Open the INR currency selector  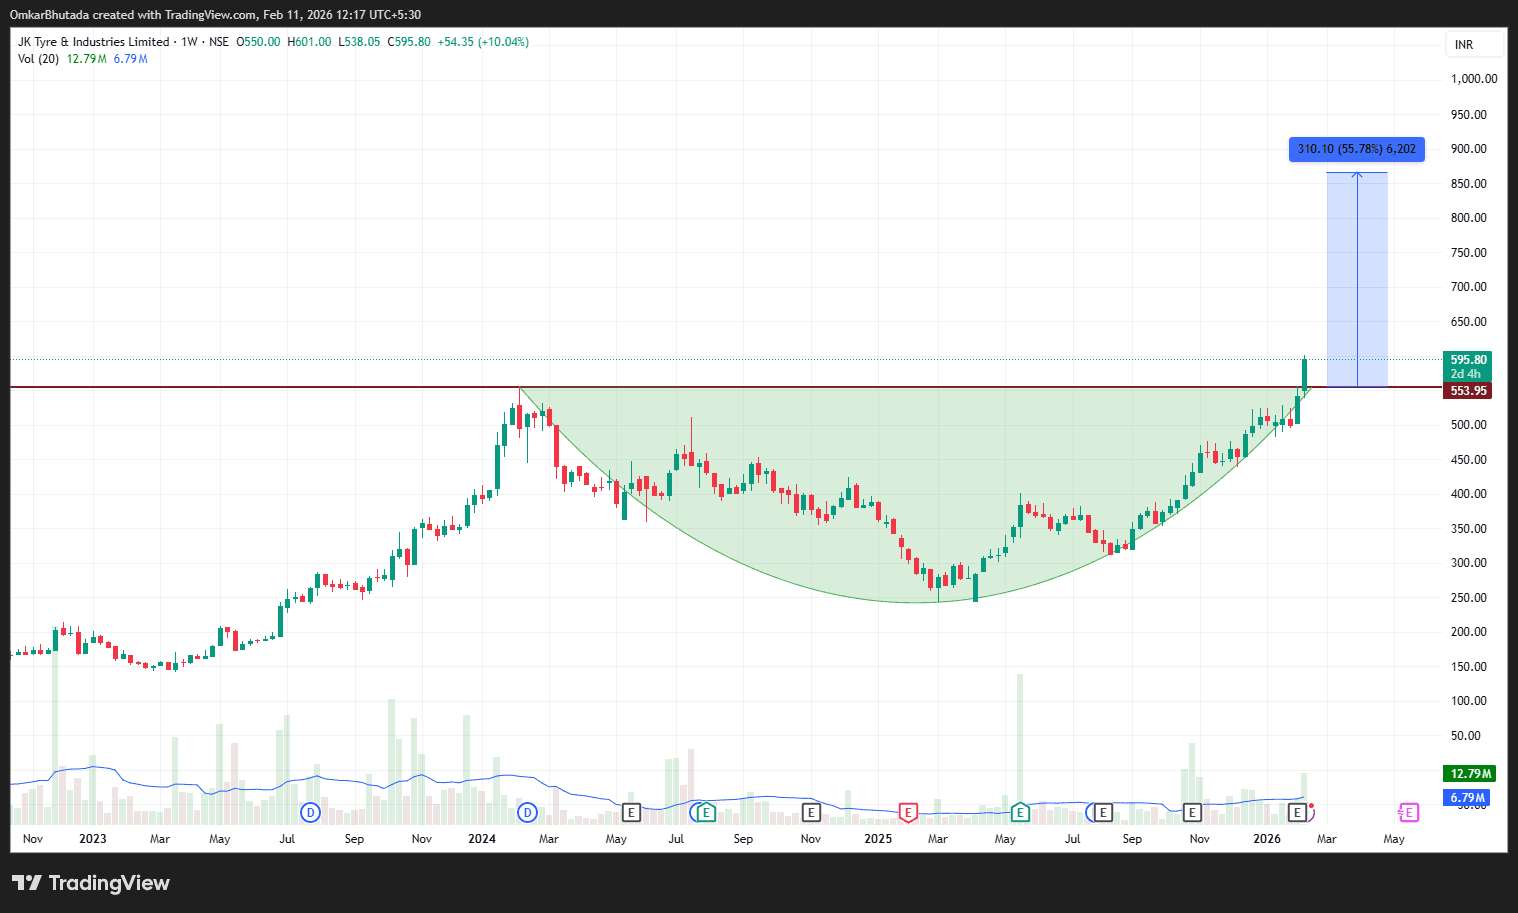click(1474, 44)
